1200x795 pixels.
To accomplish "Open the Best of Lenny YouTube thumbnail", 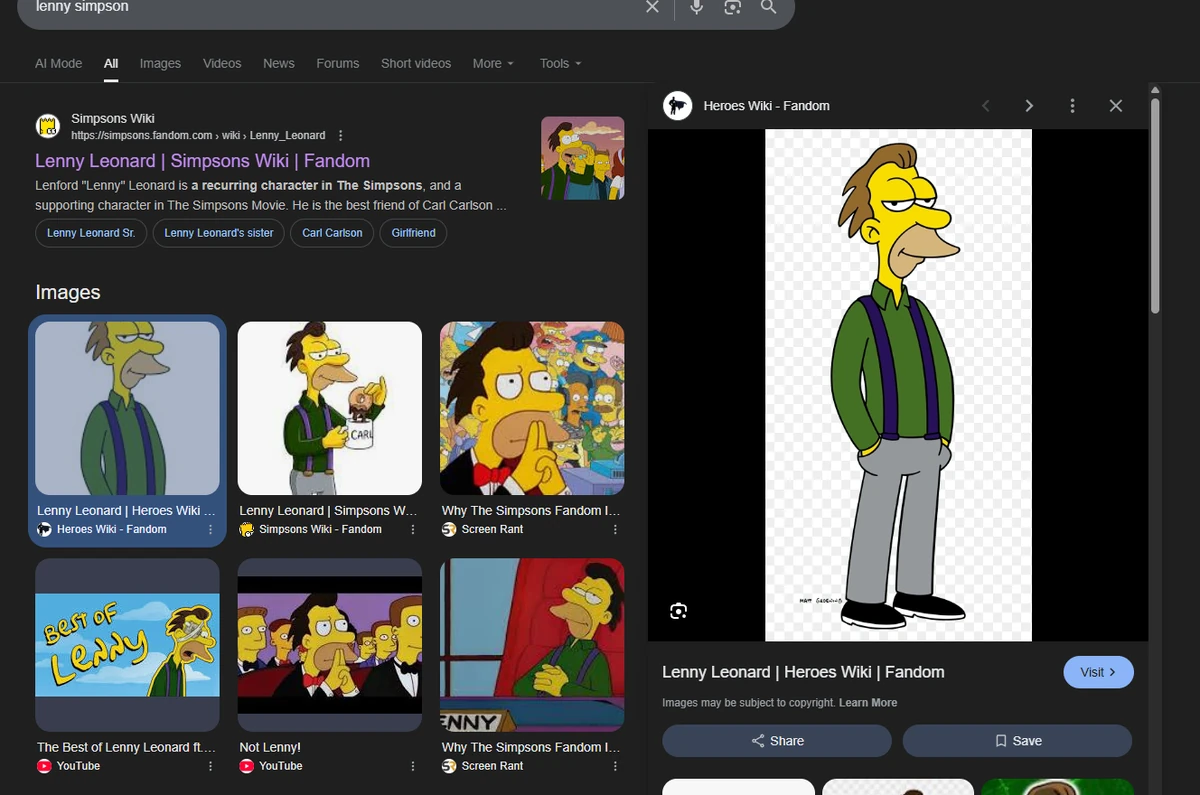I will [x=127, y=644].
